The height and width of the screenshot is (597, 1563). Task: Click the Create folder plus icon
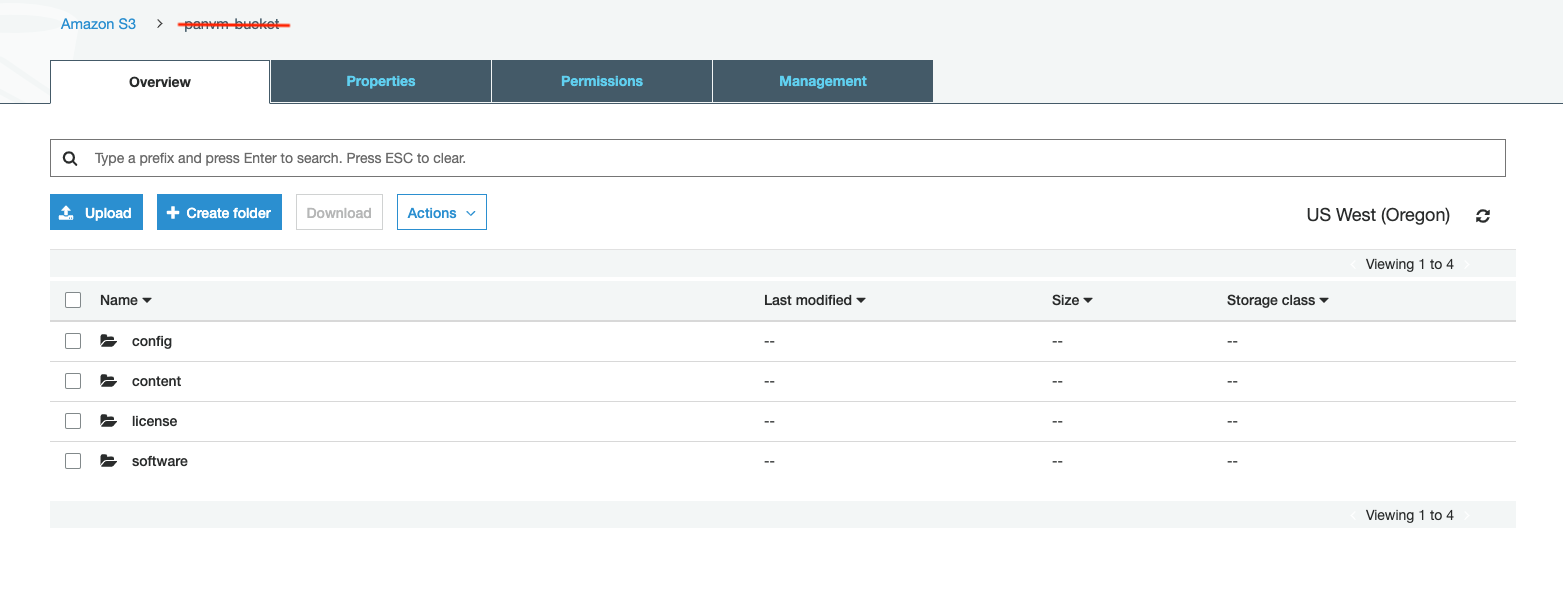click(x=172, y=212)
